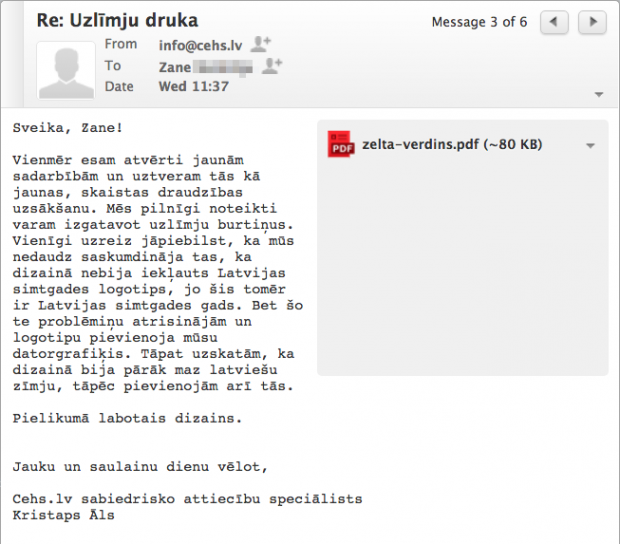620x544 pixels.
Task: Open the zelta-verdins.pdf attachment filename
Action: 452,145
